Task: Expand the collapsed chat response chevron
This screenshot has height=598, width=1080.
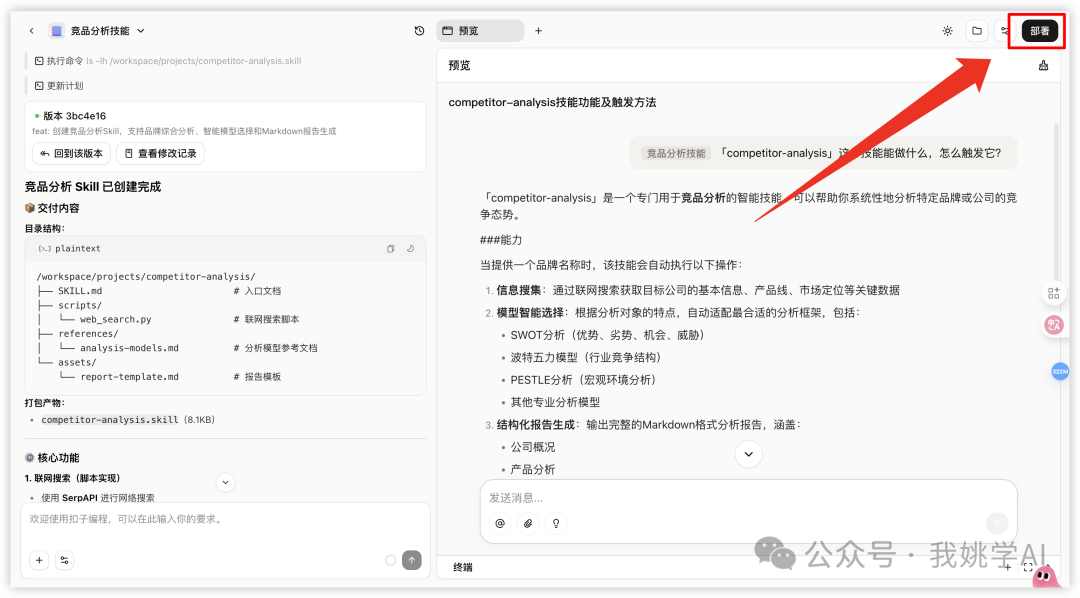Action: pos(748,453)
